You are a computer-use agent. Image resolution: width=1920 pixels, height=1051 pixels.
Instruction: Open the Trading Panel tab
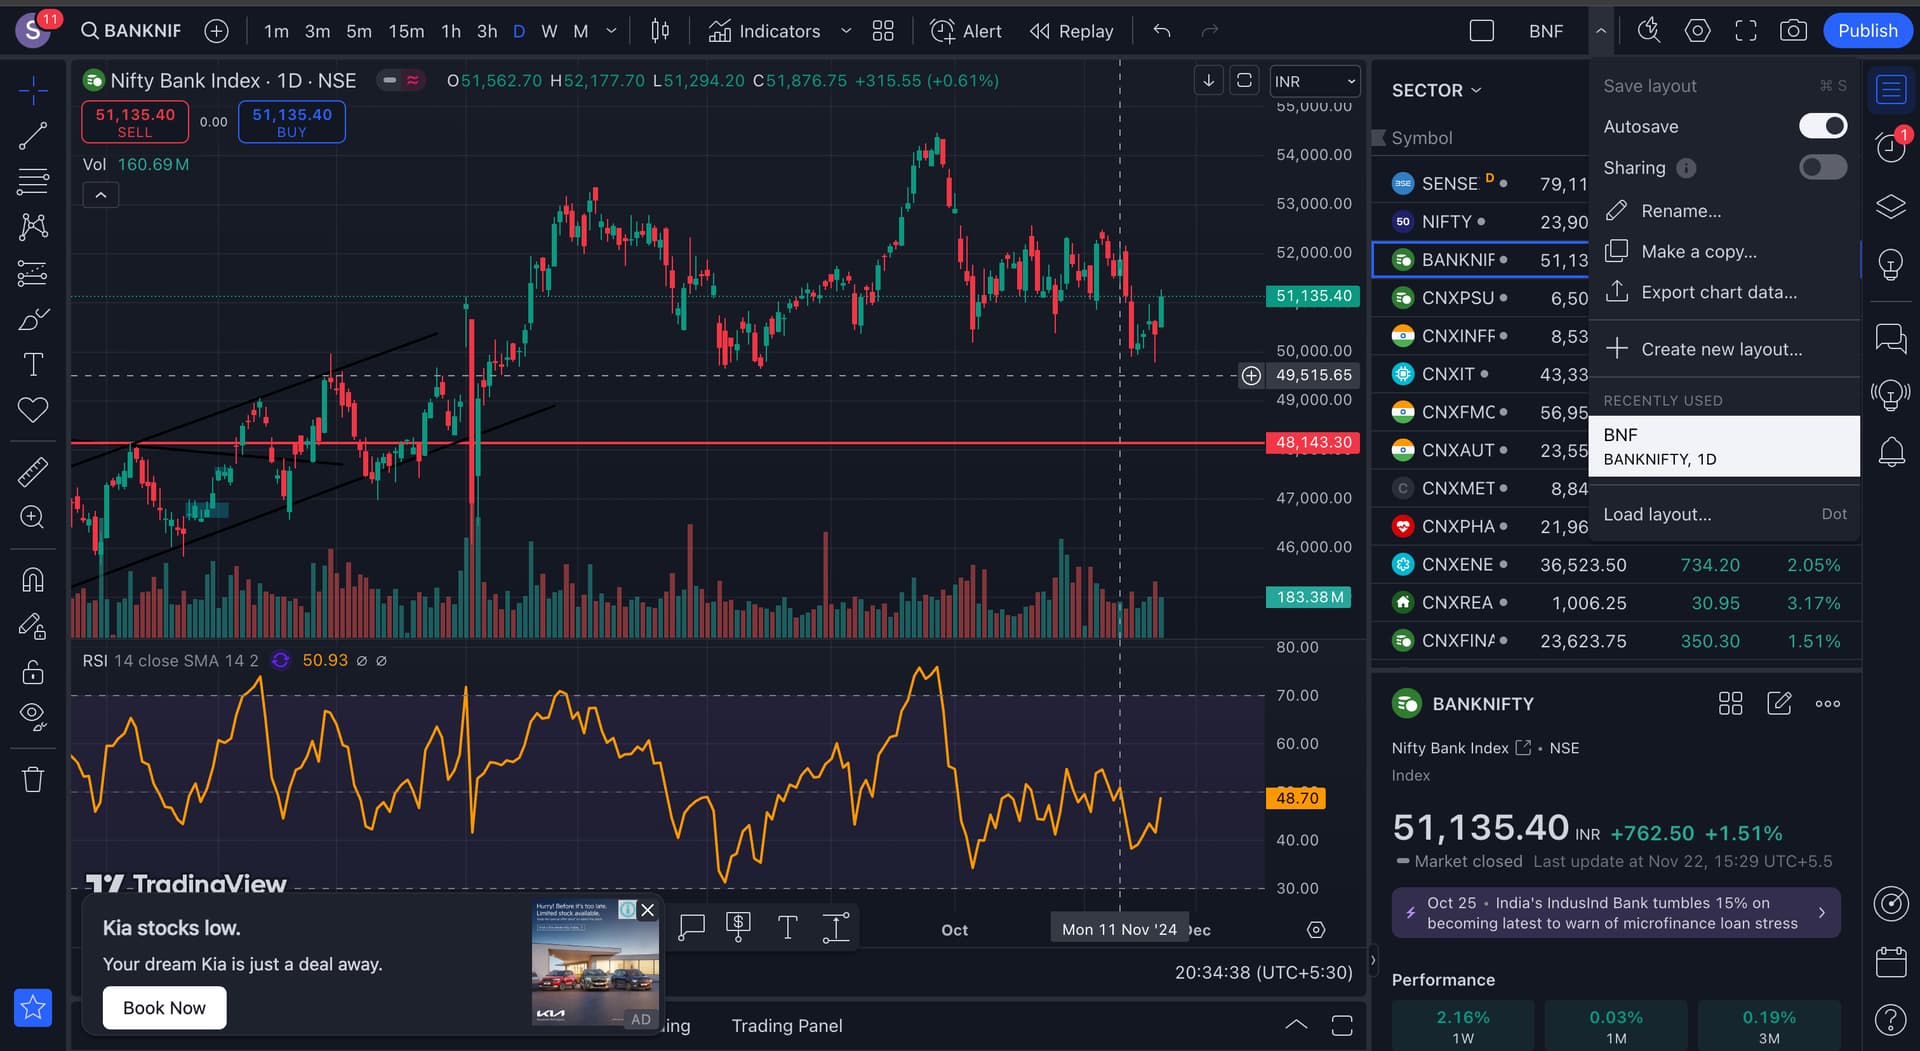(x=787, y=1026)
